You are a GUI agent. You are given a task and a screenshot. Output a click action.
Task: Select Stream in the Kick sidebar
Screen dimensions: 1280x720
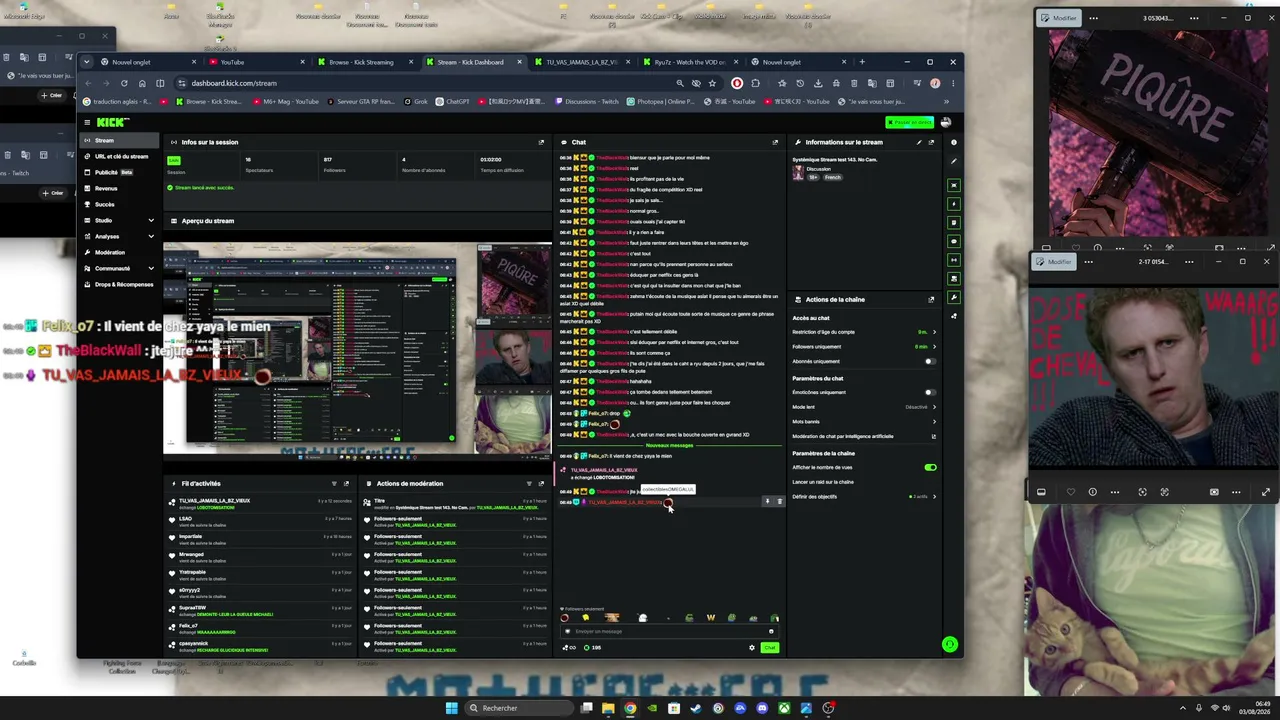pos(119,140)
